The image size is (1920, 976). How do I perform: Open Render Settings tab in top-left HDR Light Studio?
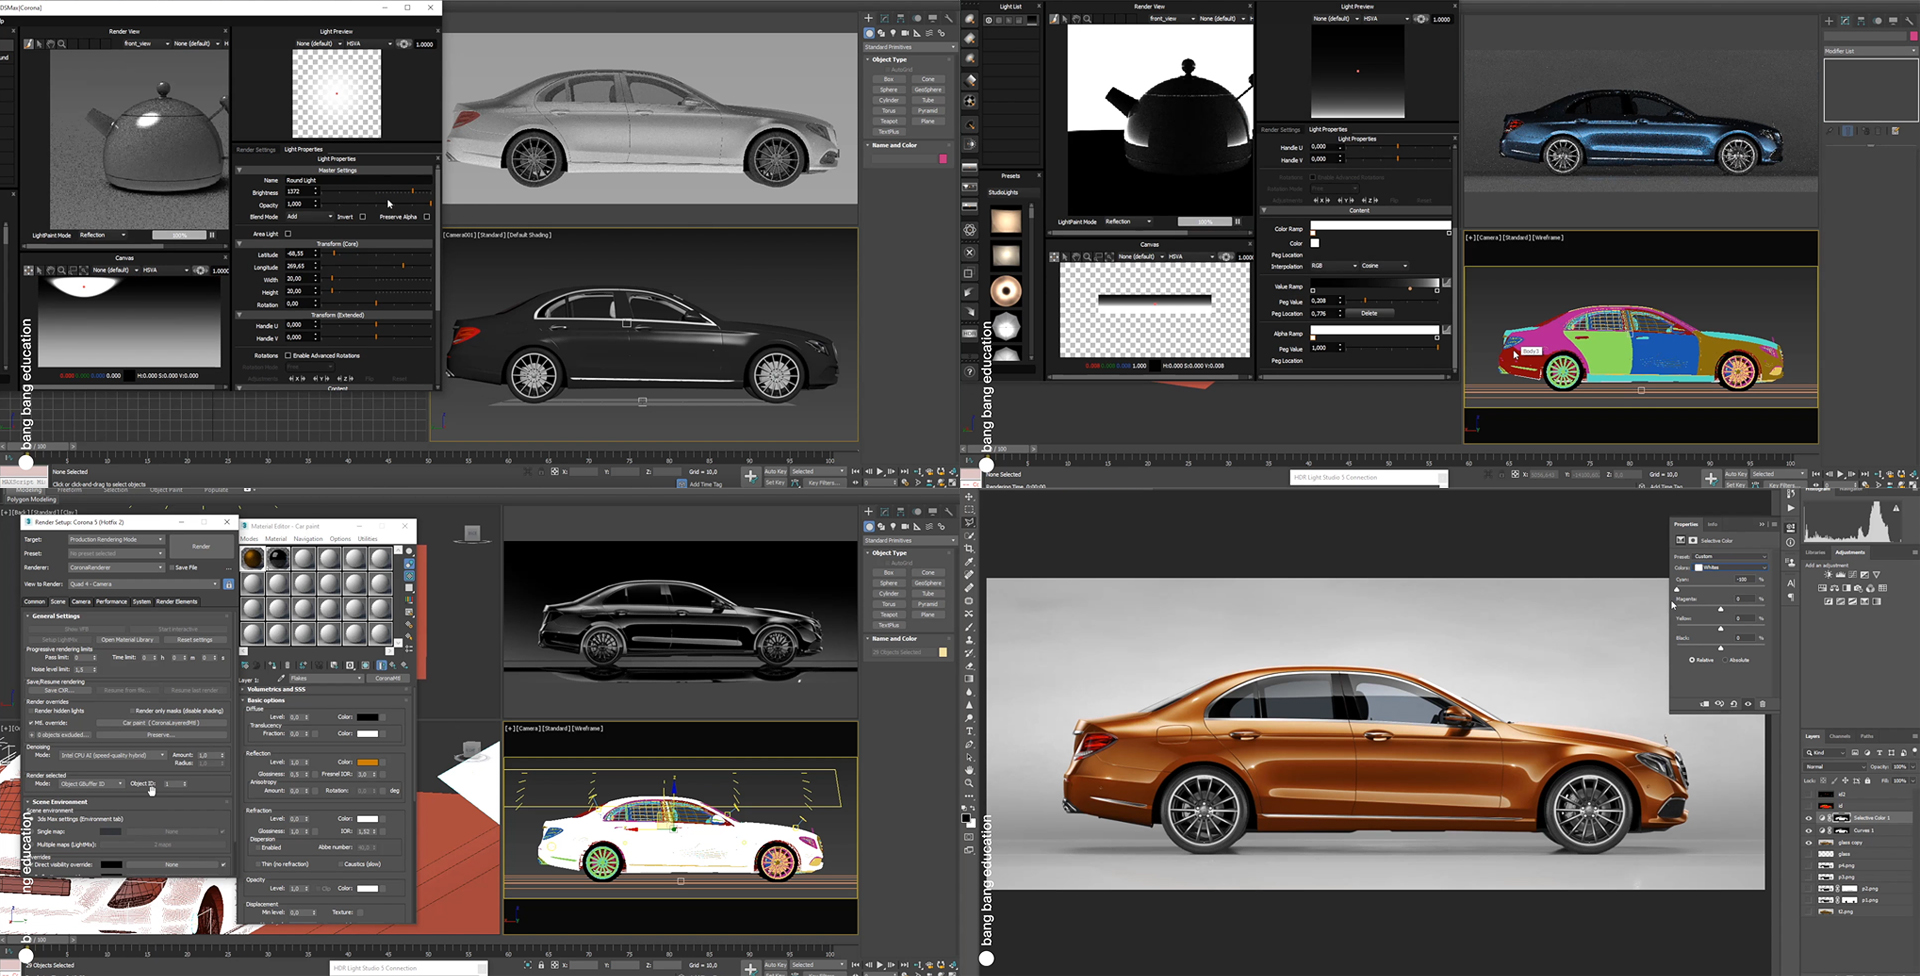(x=256, y=149)
